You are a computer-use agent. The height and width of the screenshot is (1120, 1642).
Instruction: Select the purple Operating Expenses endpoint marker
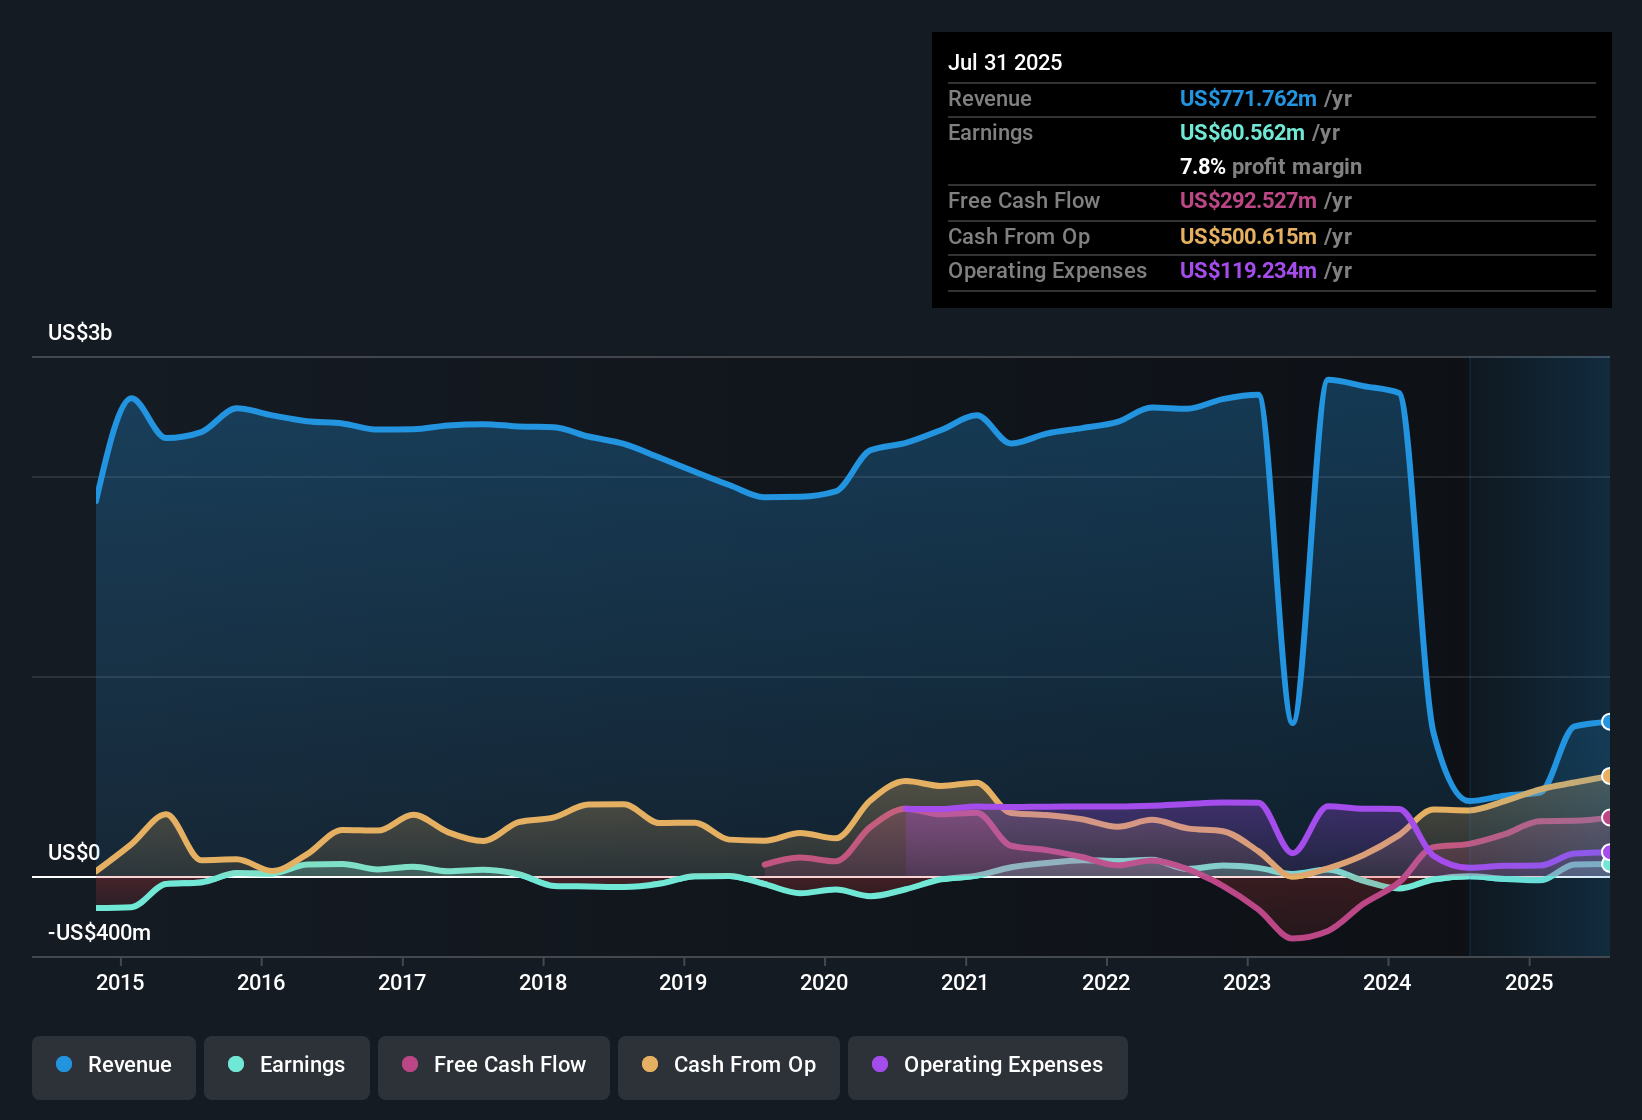coord(1607,851)
